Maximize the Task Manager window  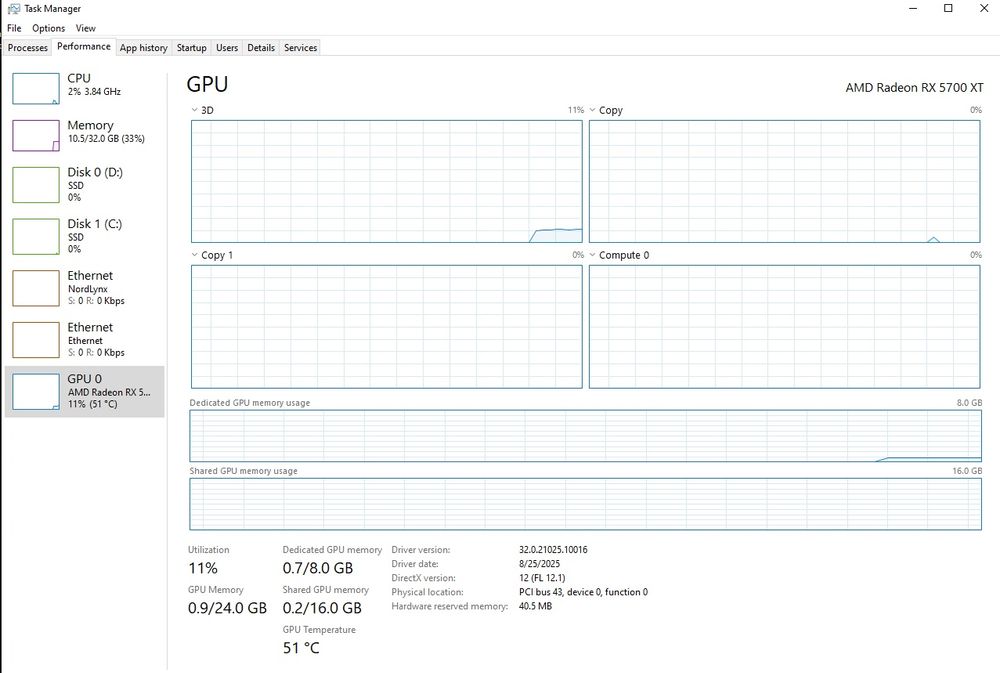click(948, 9)
